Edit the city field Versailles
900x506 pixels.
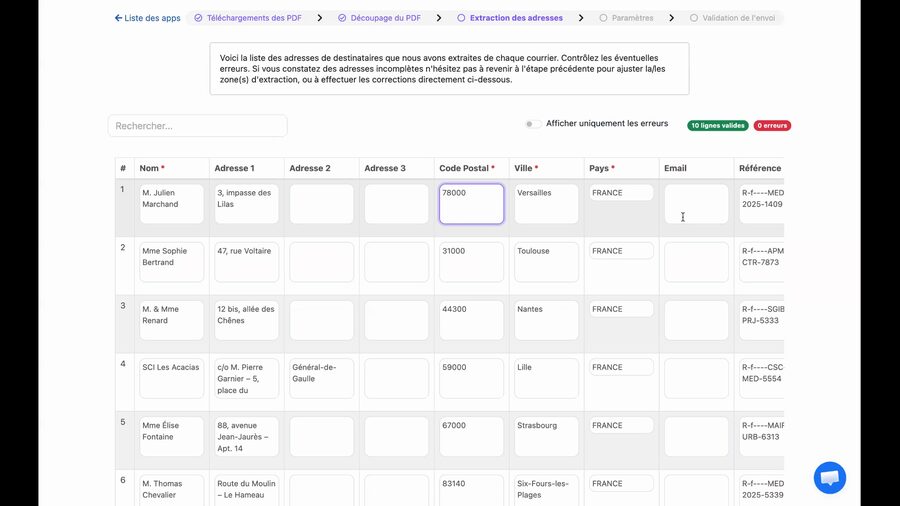click(x=546, y=204)
